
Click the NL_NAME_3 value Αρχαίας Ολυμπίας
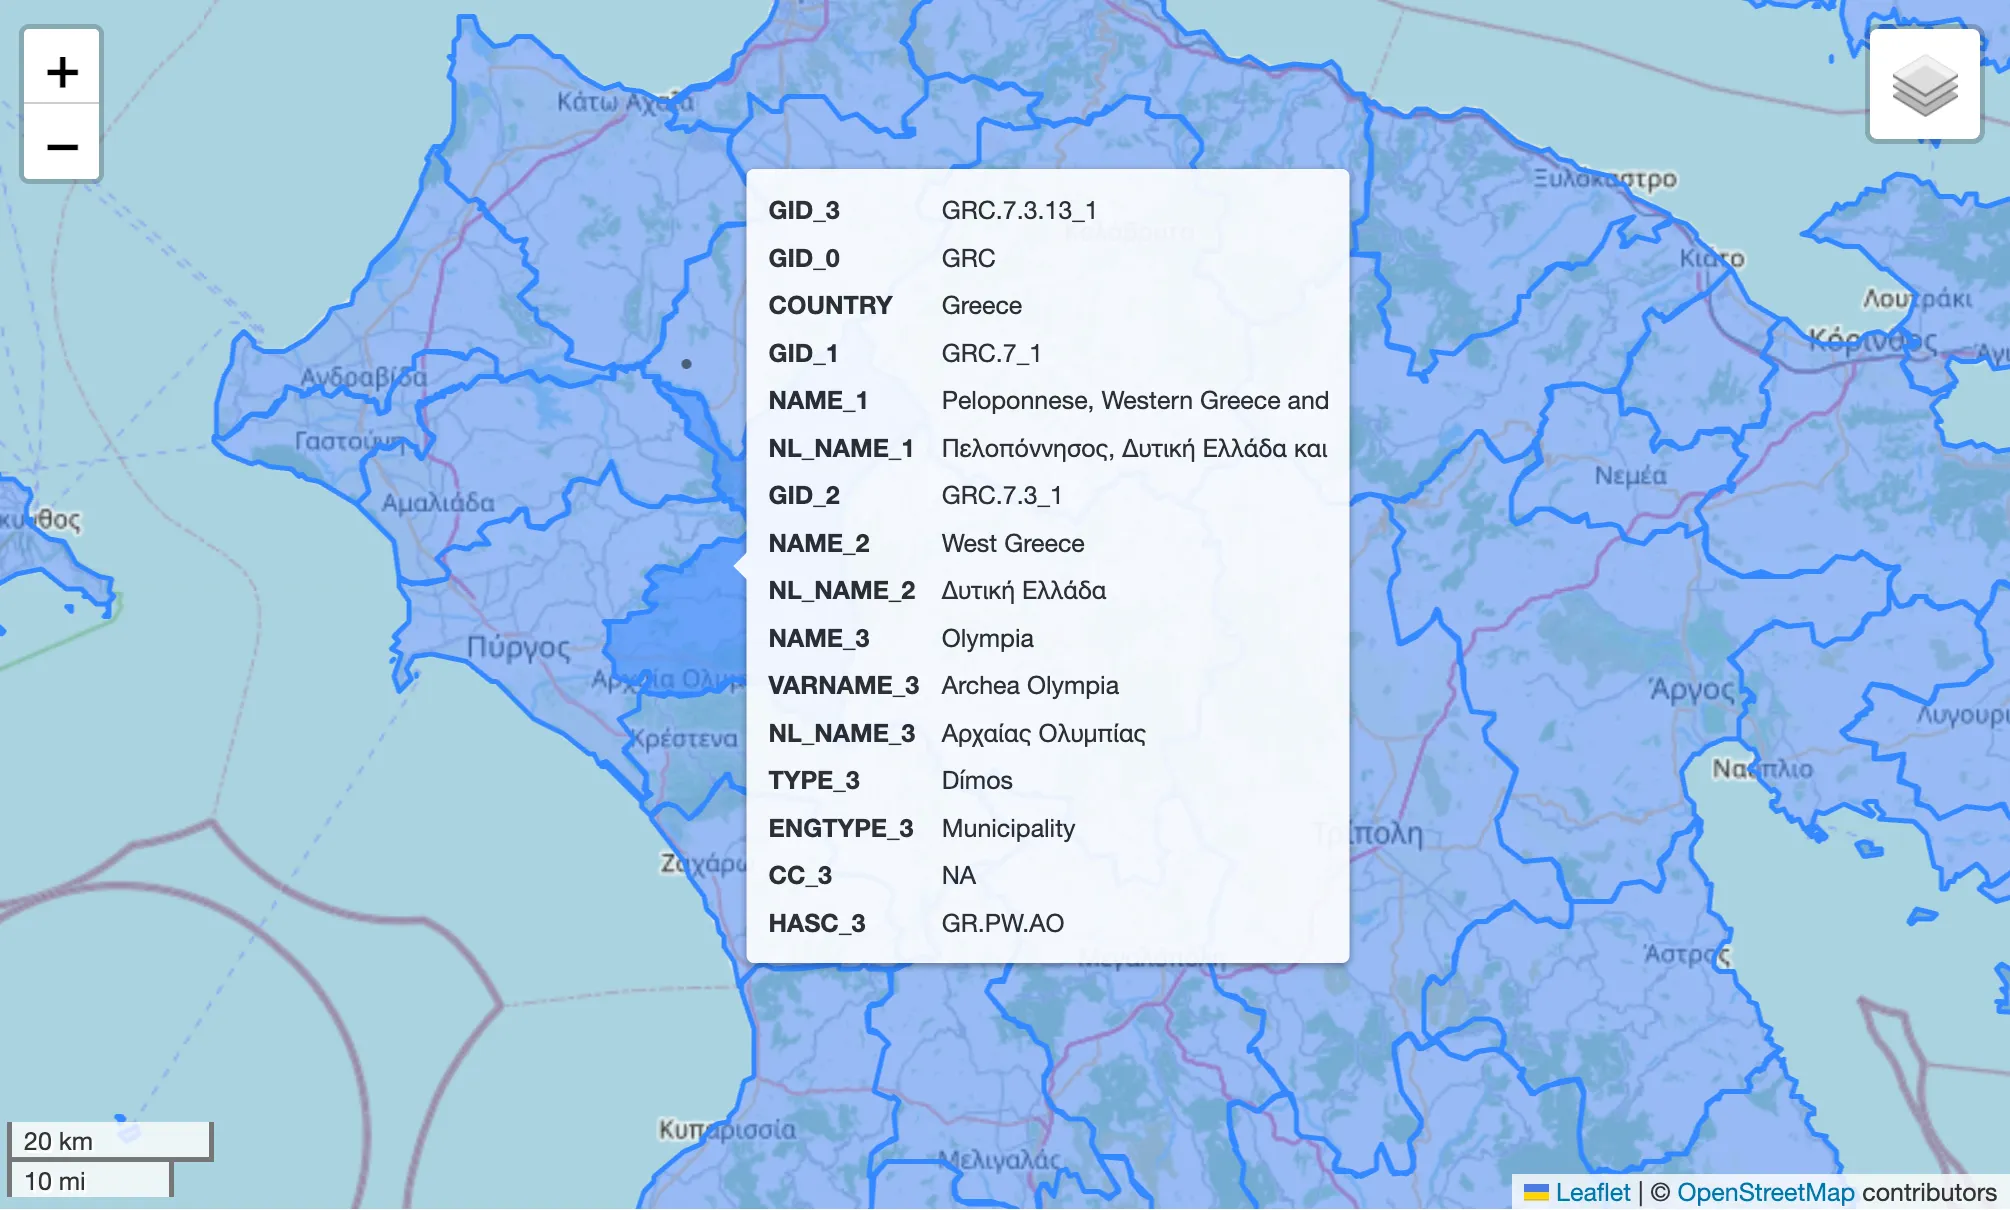point(1043,733)
